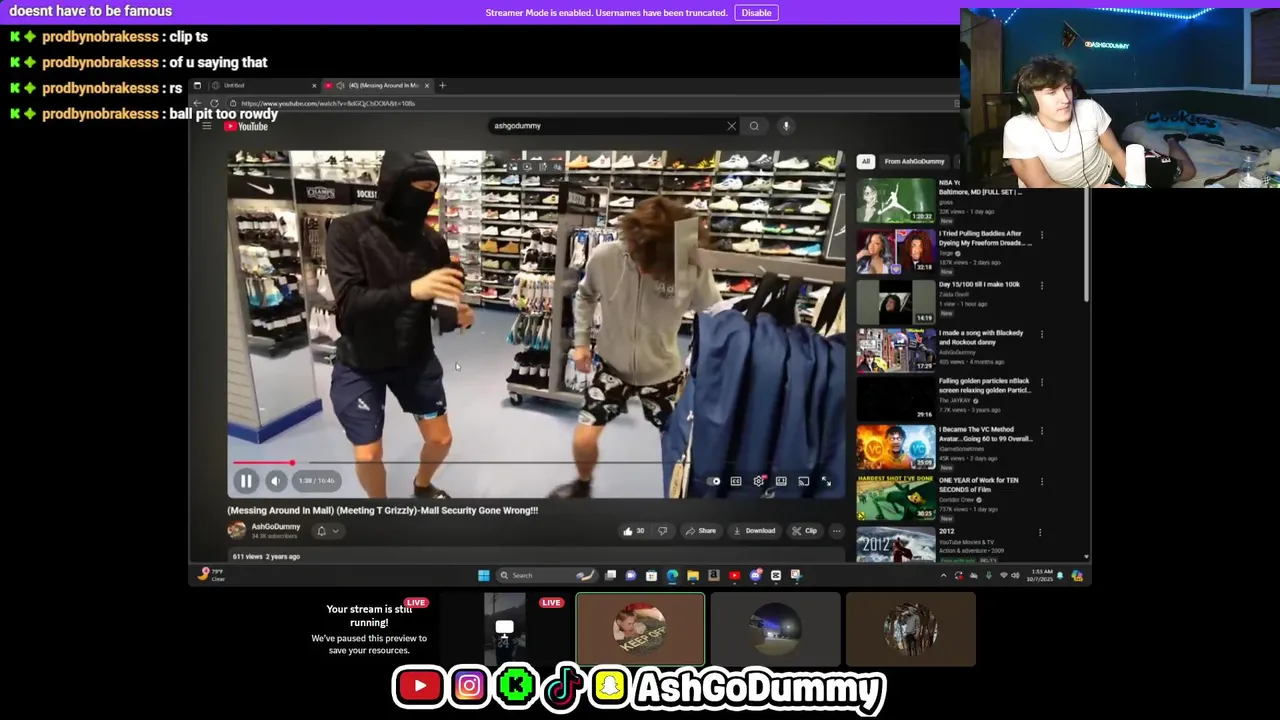Cast the video to a TV
This screenshot has height=720, width=1280.
tap(803, 481)
